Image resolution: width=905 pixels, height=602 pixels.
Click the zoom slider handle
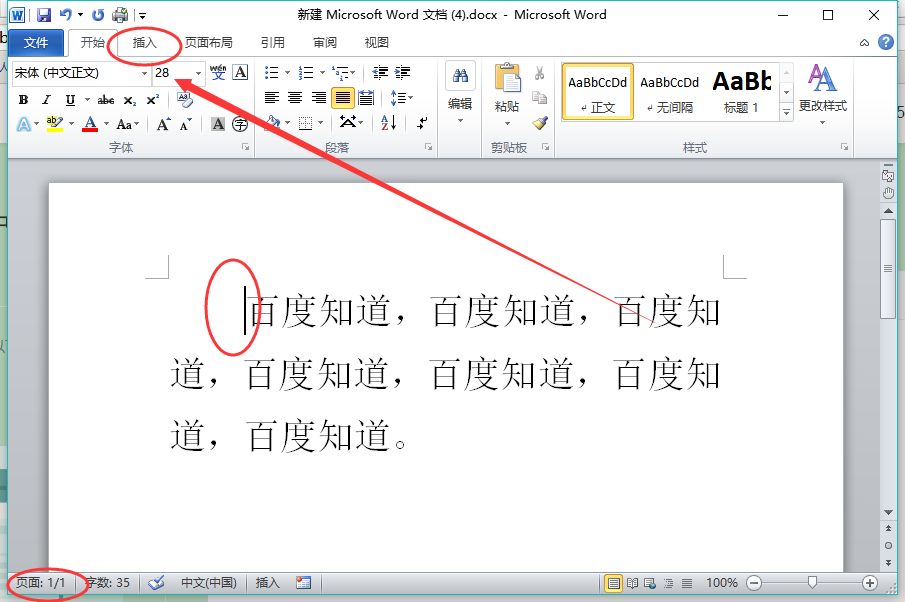tap(812, 583)
